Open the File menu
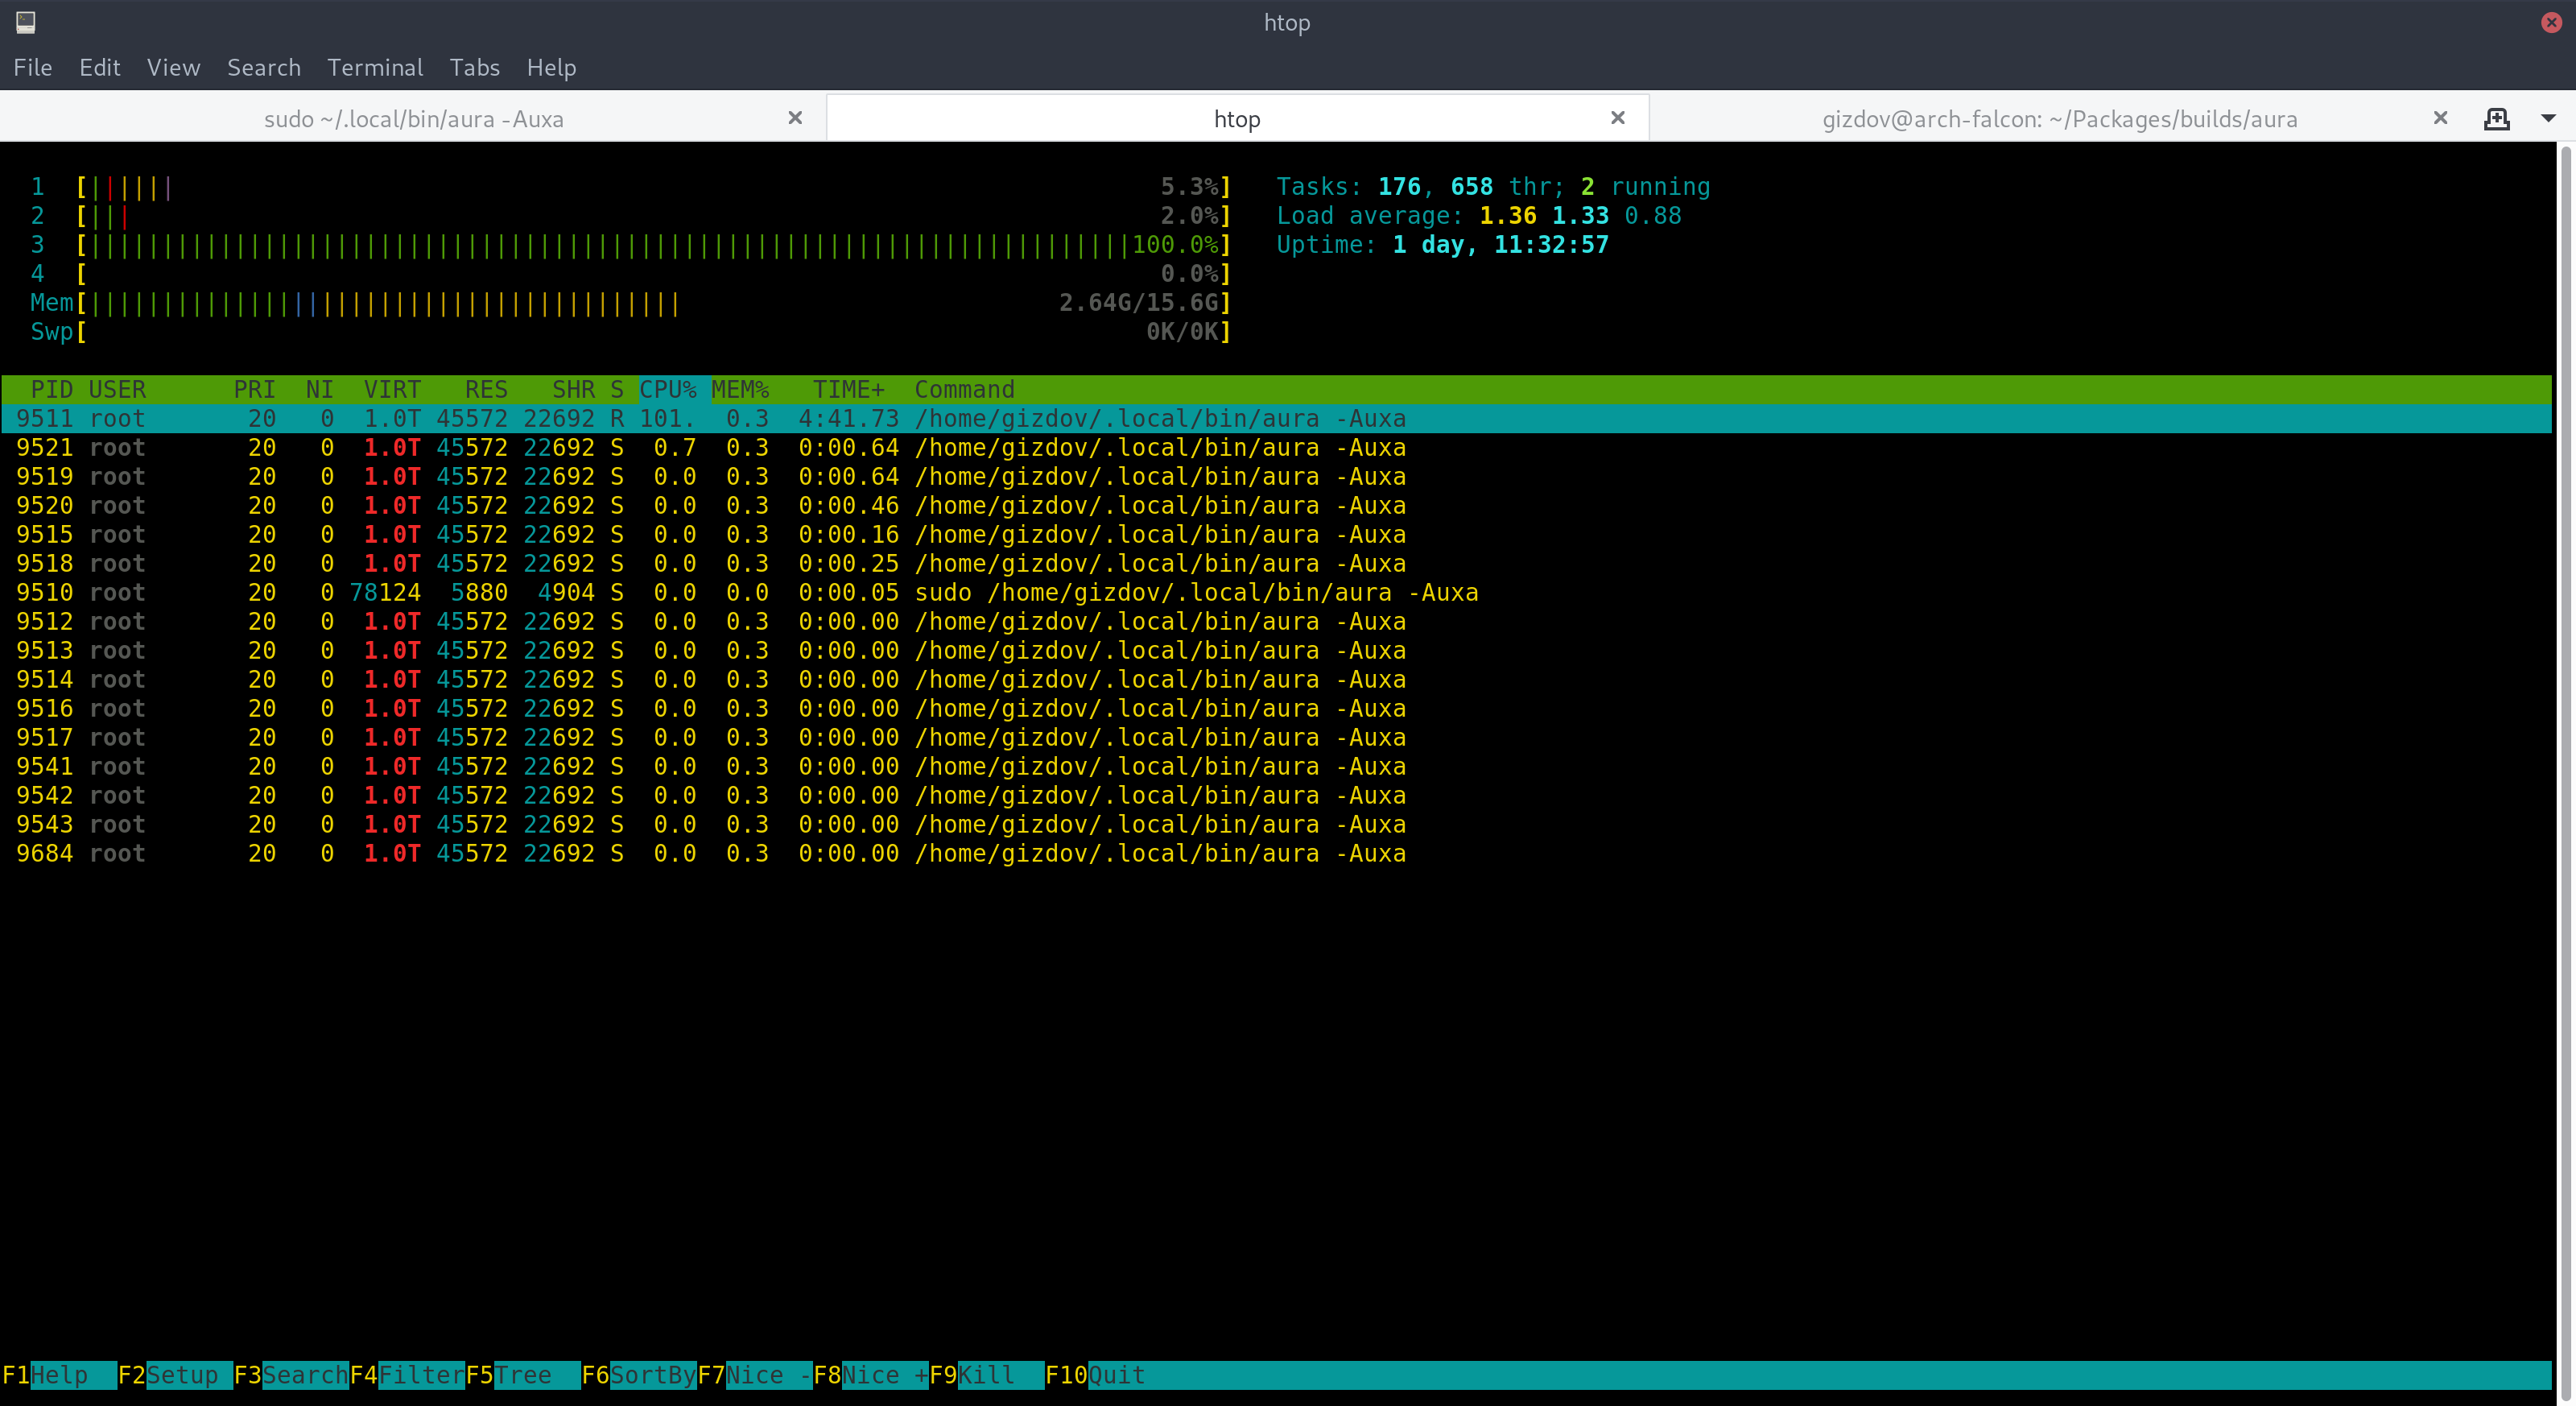2576x1406 pixels. pos(33,67)
